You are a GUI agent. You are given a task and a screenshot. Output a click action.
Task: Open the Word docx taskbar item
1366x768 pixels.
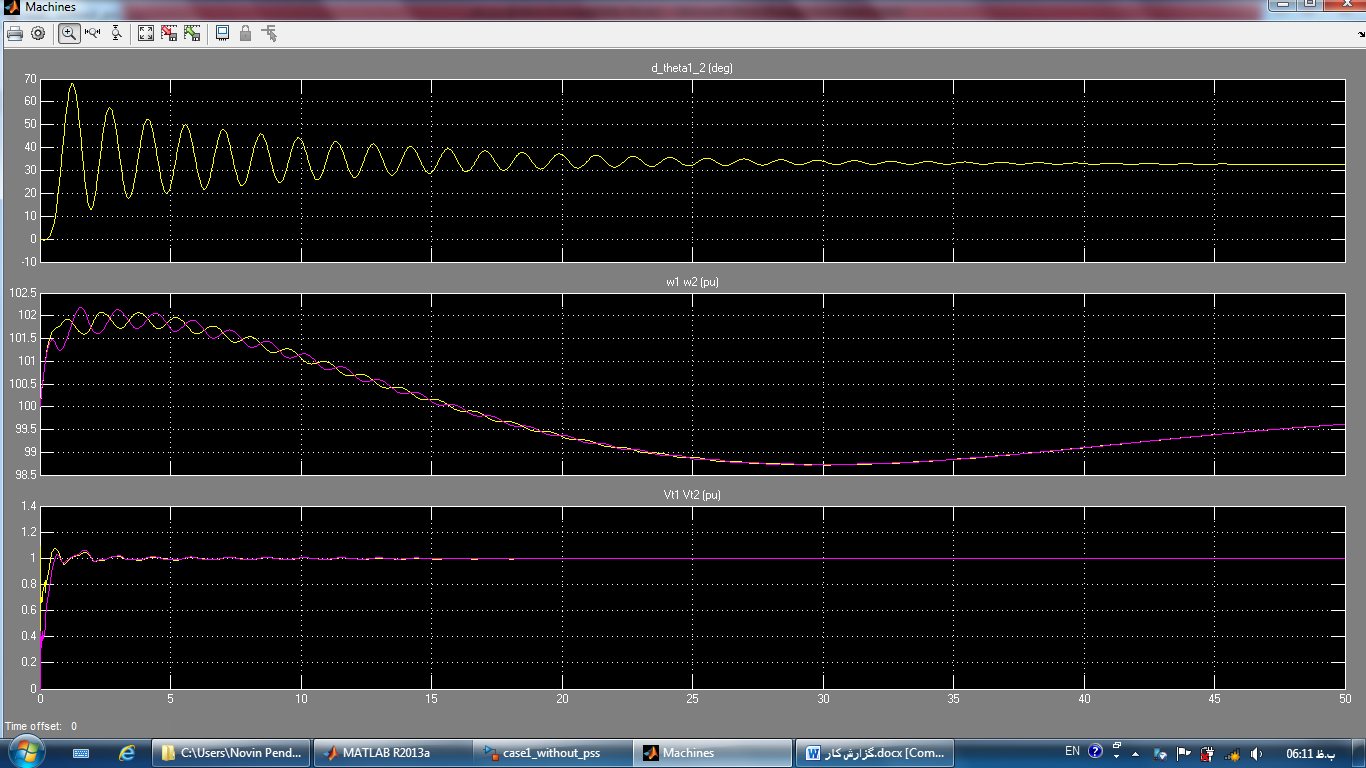[874, 753]
